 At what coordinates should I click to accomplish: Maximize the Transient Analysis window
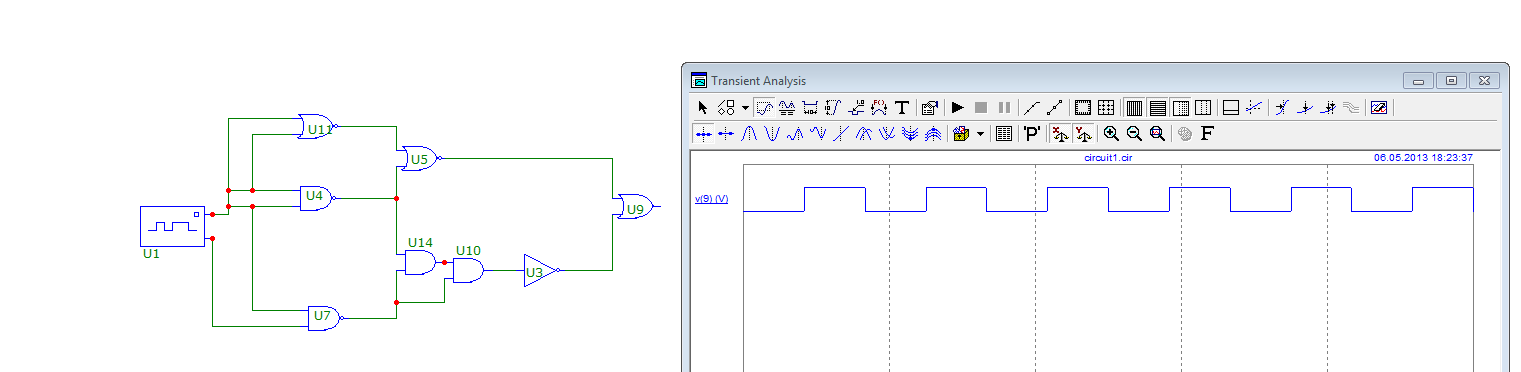click(x=1451, y=80)
